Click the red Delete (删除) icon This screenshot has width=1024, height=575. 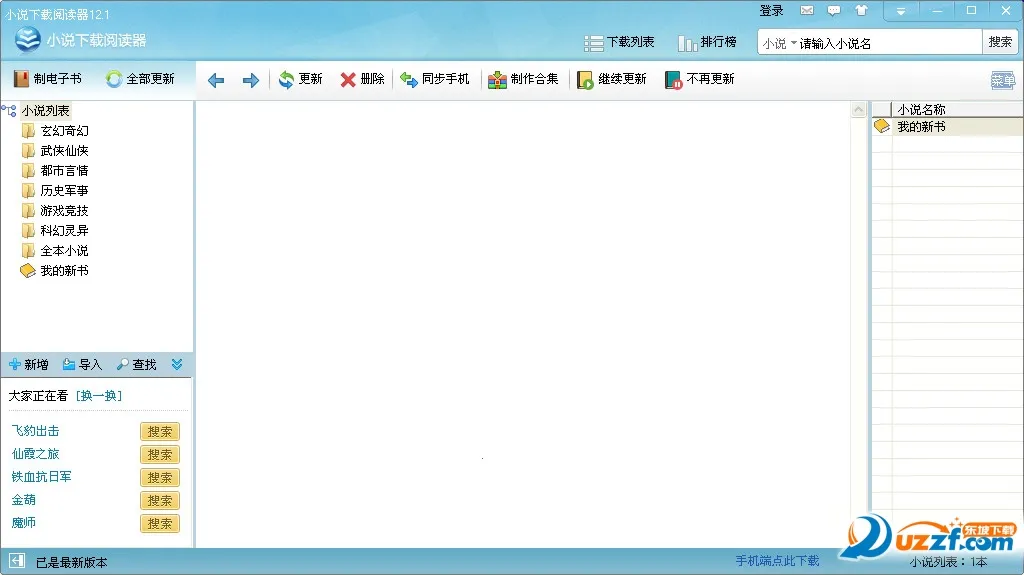click(x=348, y=79)
